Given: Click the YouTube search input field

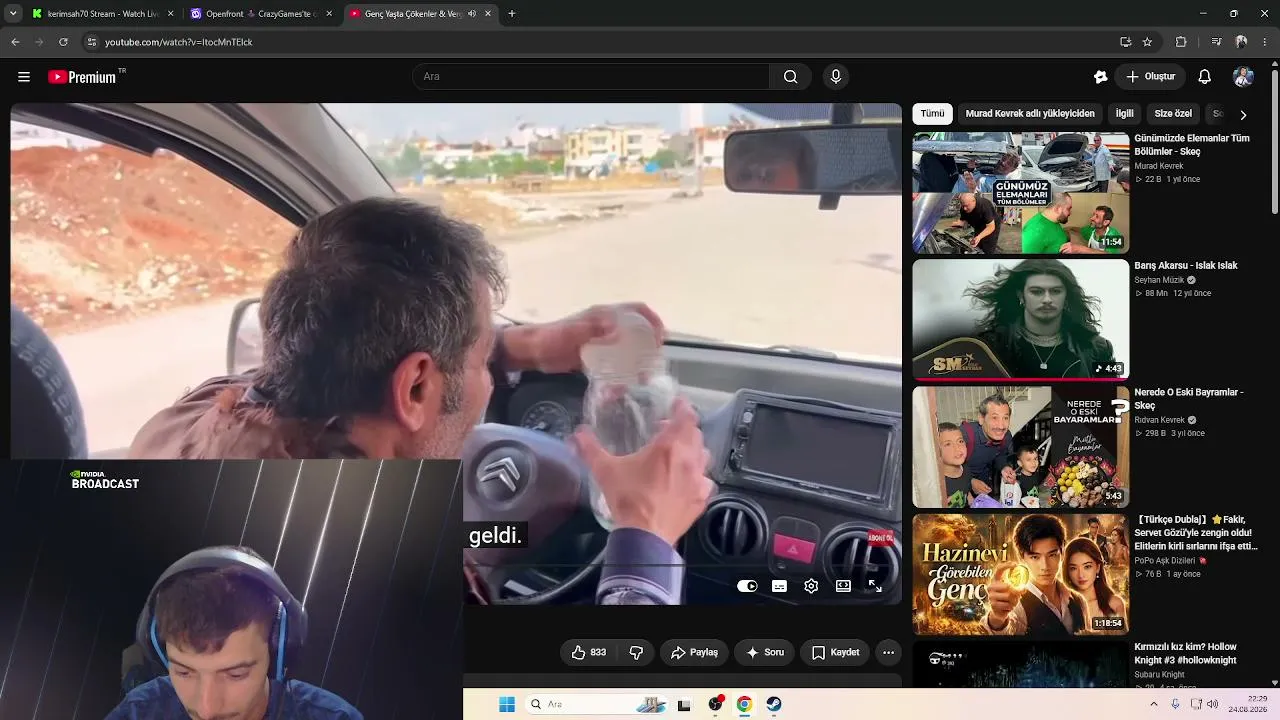Looking at the screenshot, I should click(x=591, y=77).
